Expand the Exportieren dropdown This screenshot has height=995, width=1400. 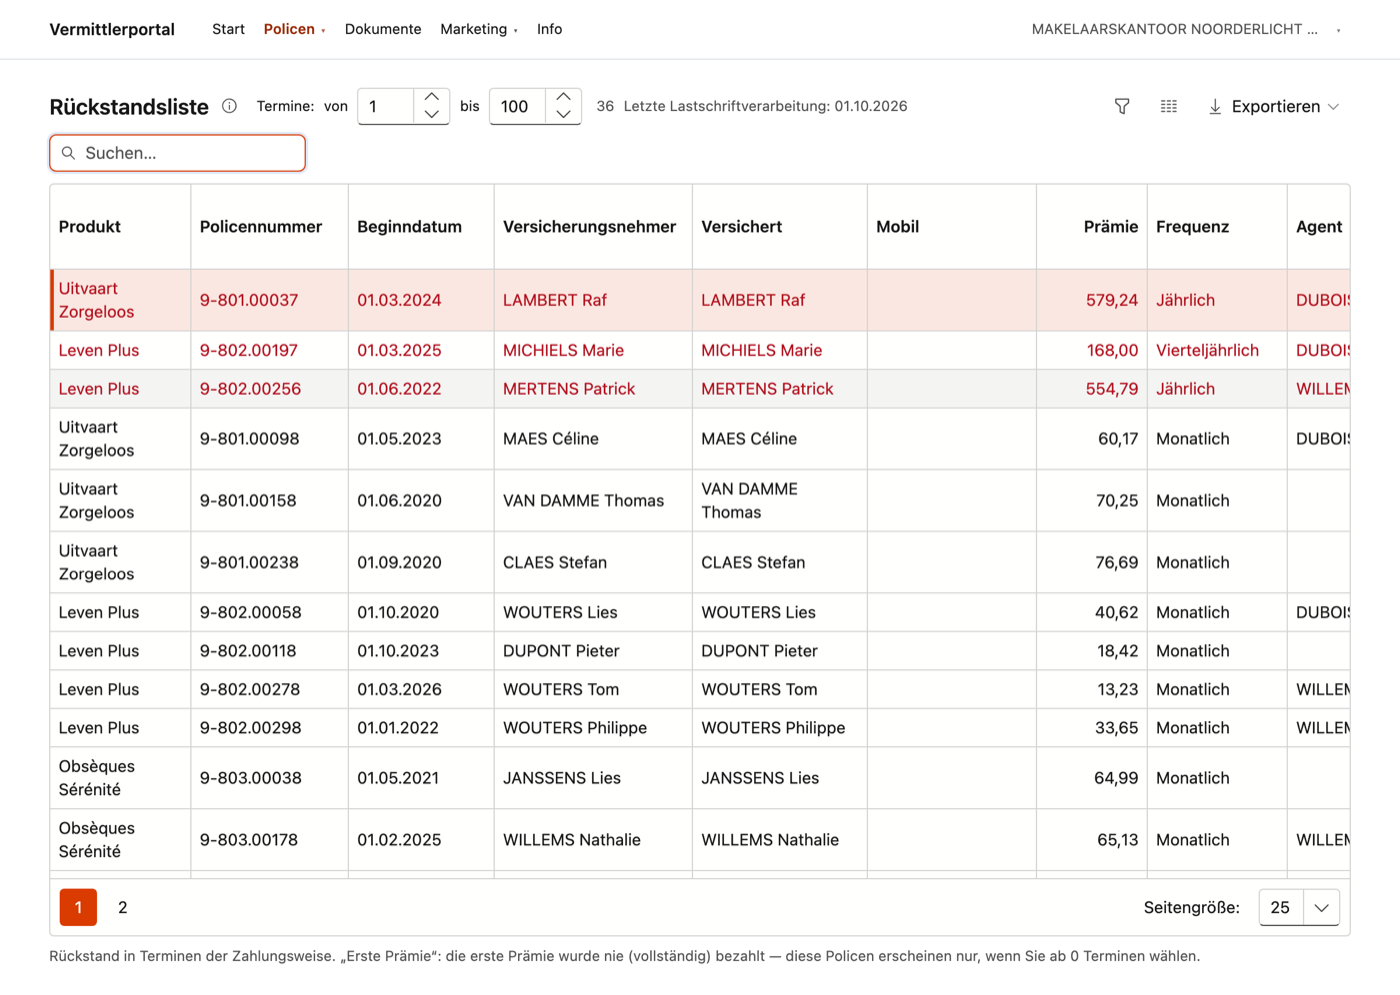pyautogui.click(x=1274, y=106)
